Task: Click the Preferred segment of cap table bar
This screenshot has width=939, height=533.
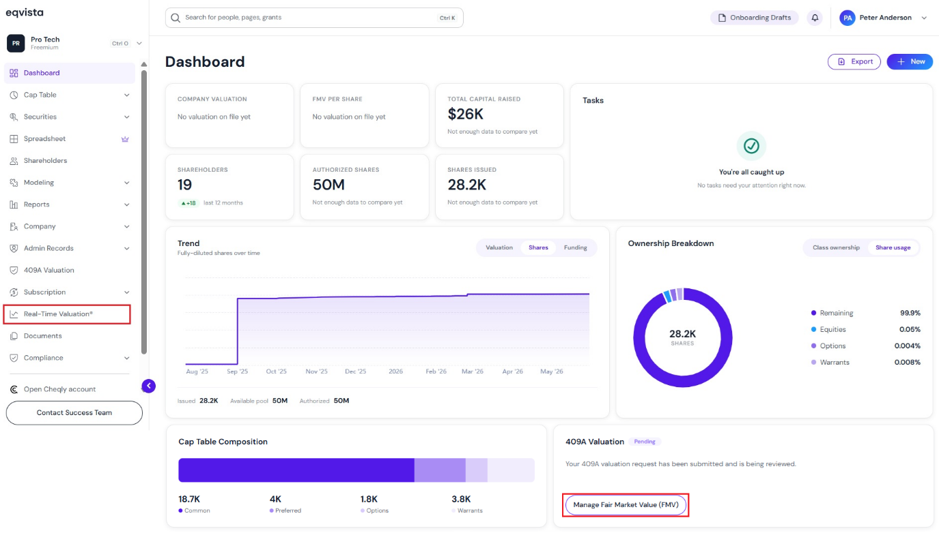Action: pyautogui.click(x=440, y=470)
